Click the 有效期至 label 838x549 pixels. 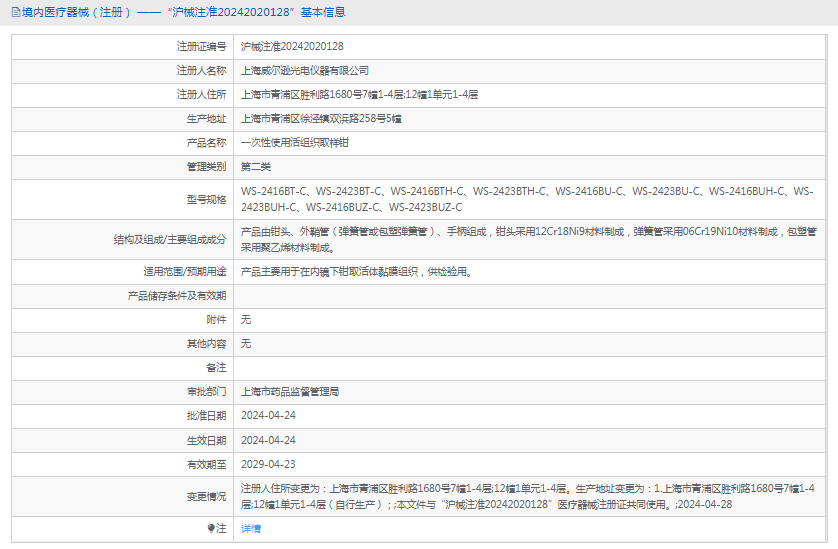(x=206, y=465)
